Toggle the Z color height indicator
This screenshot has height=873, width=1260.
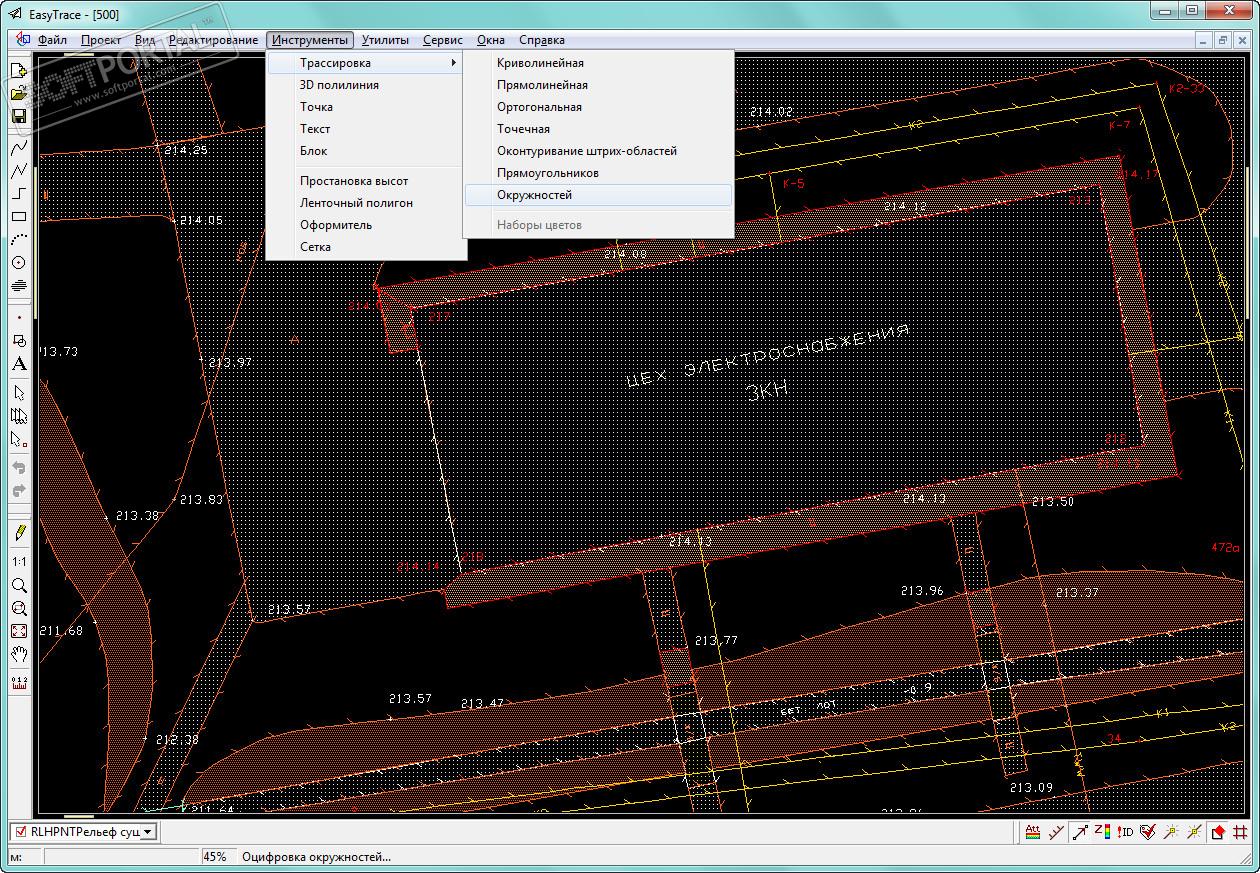(x=1102, y=832)
